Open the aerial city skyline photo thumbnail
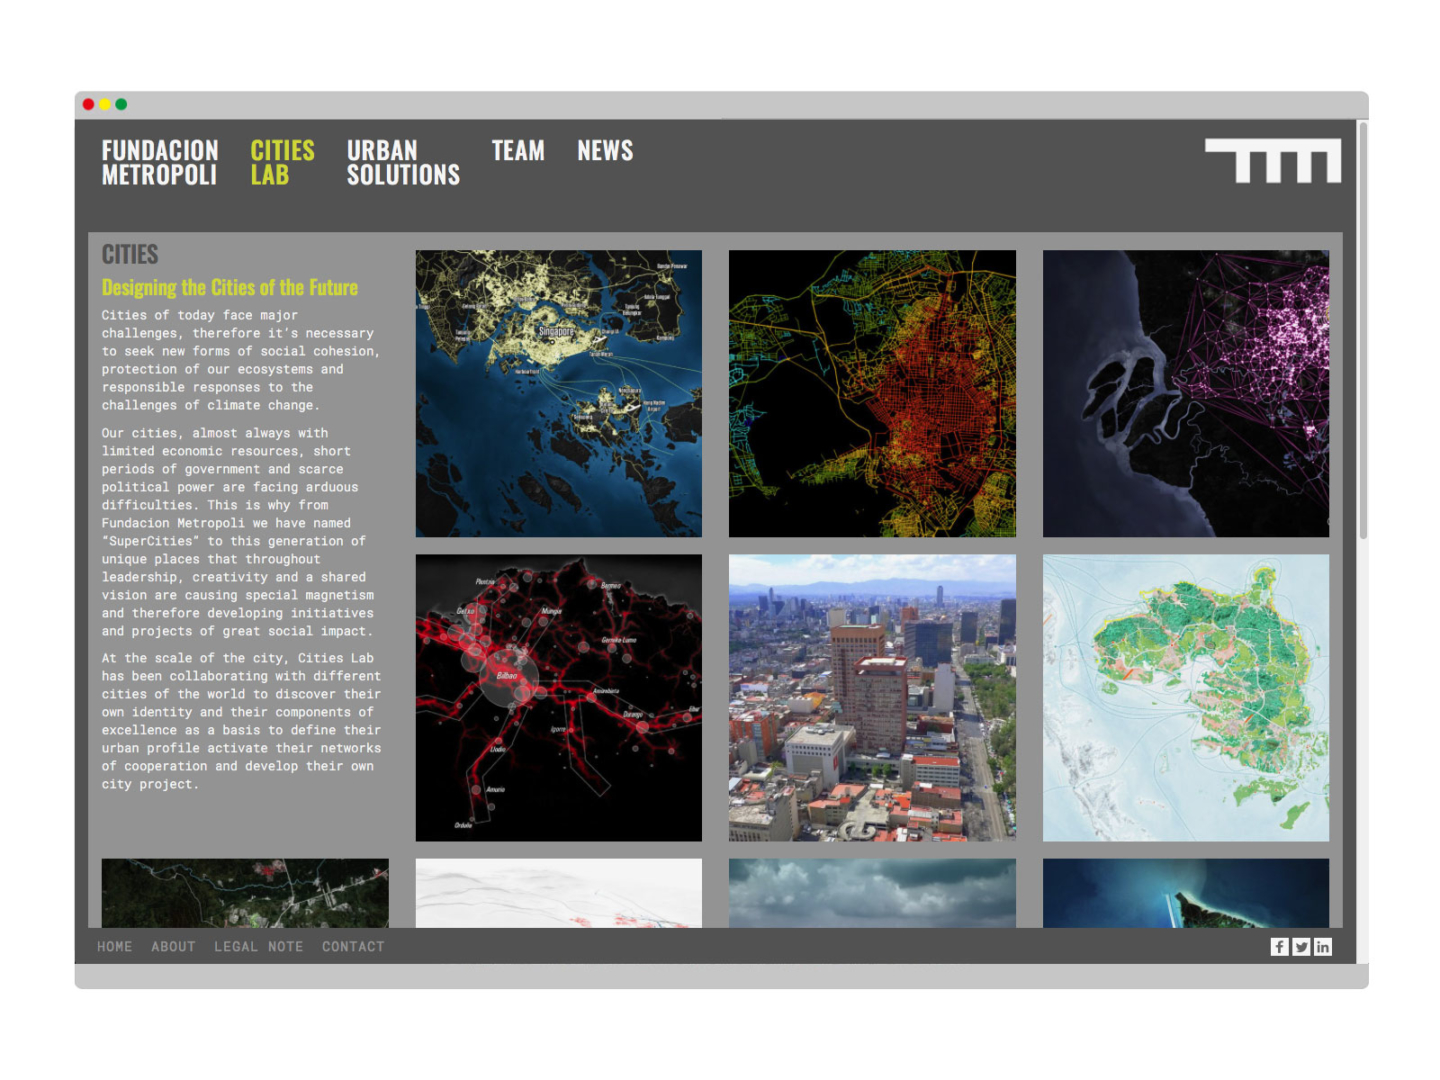 872,698
